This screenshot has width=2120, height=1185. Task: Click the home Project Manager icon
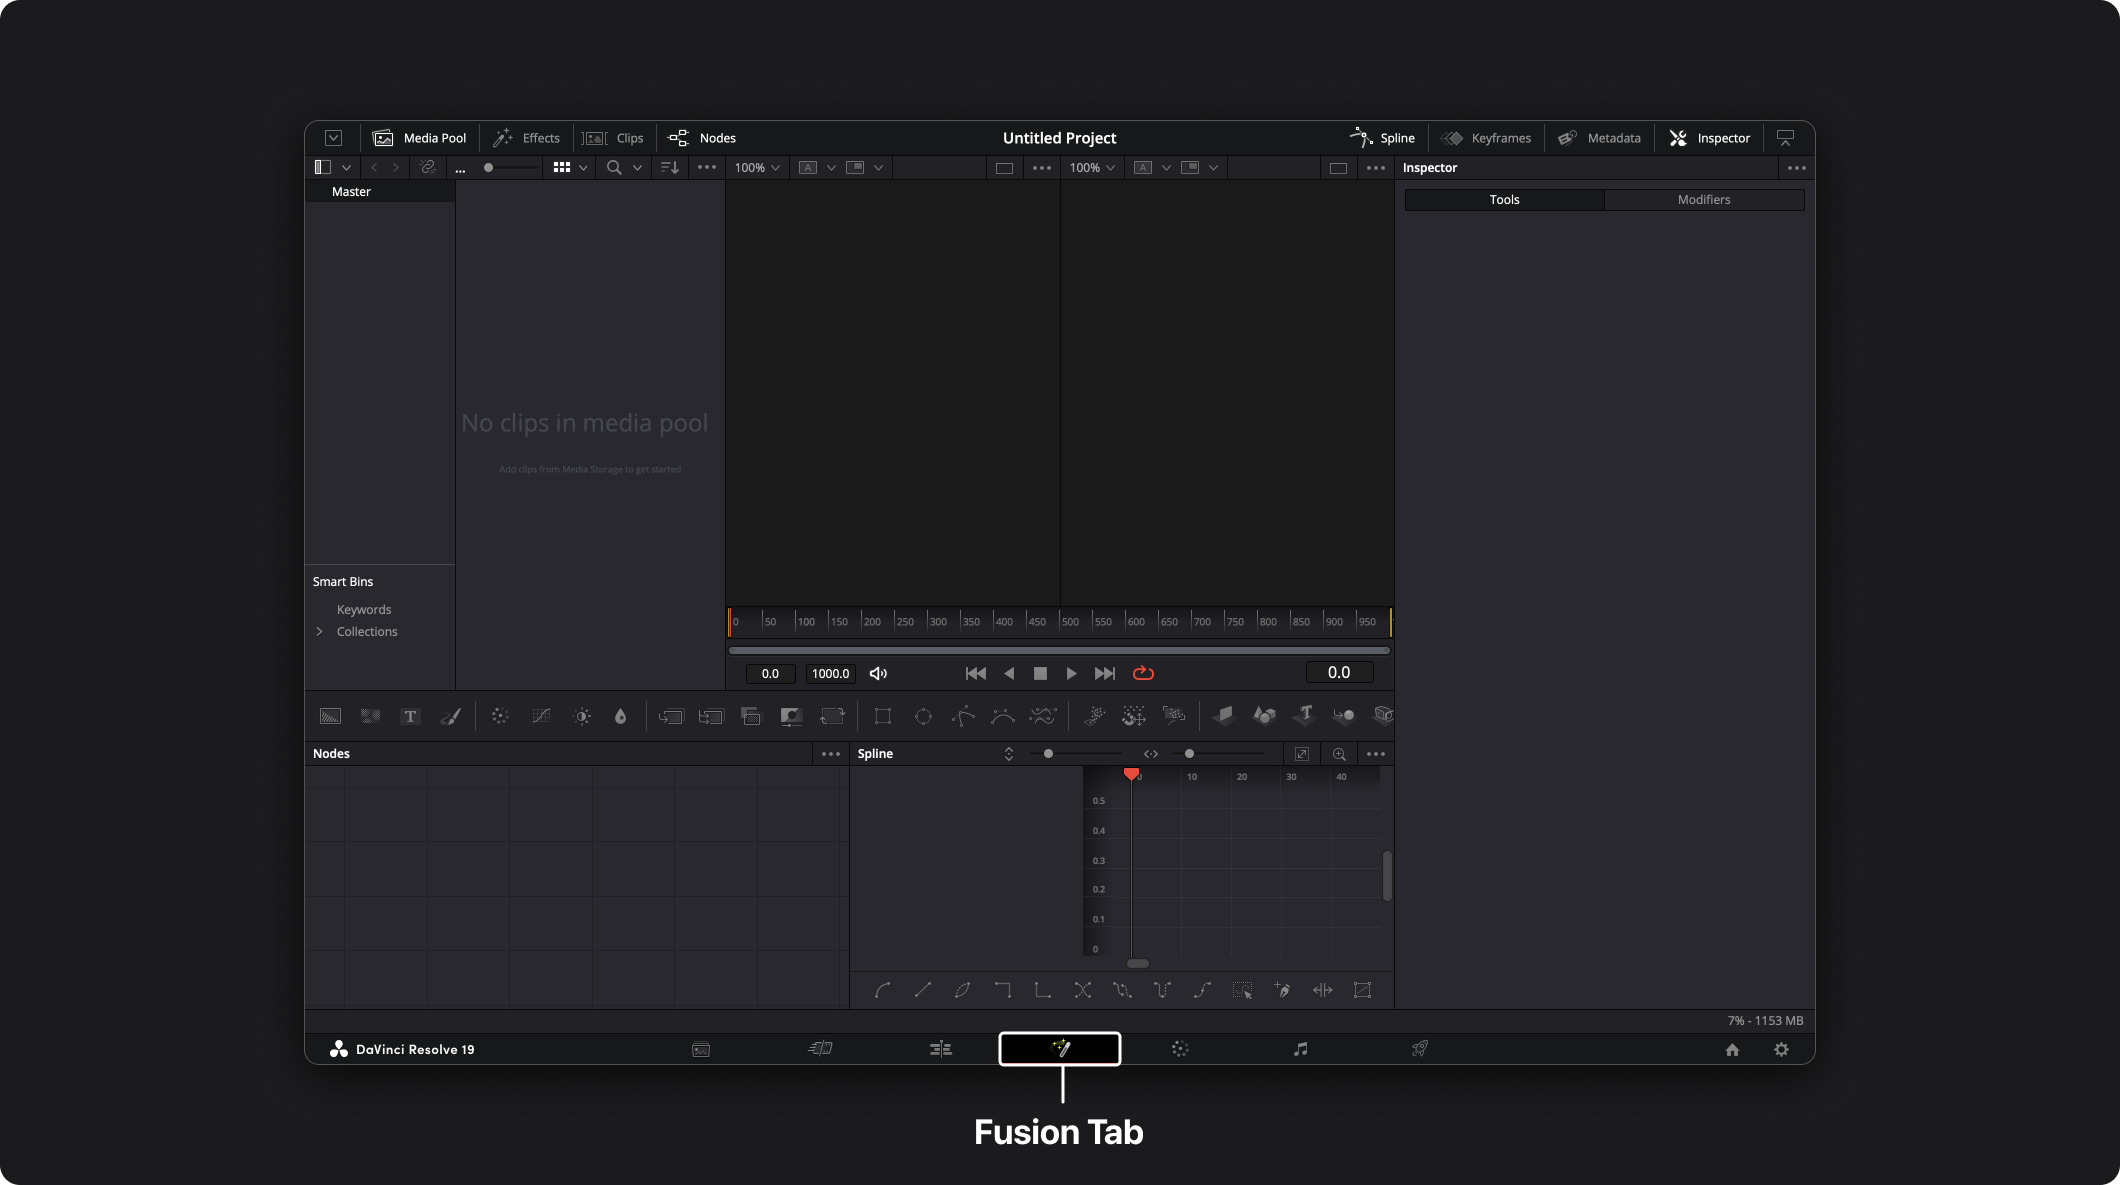[1732, 1049]
